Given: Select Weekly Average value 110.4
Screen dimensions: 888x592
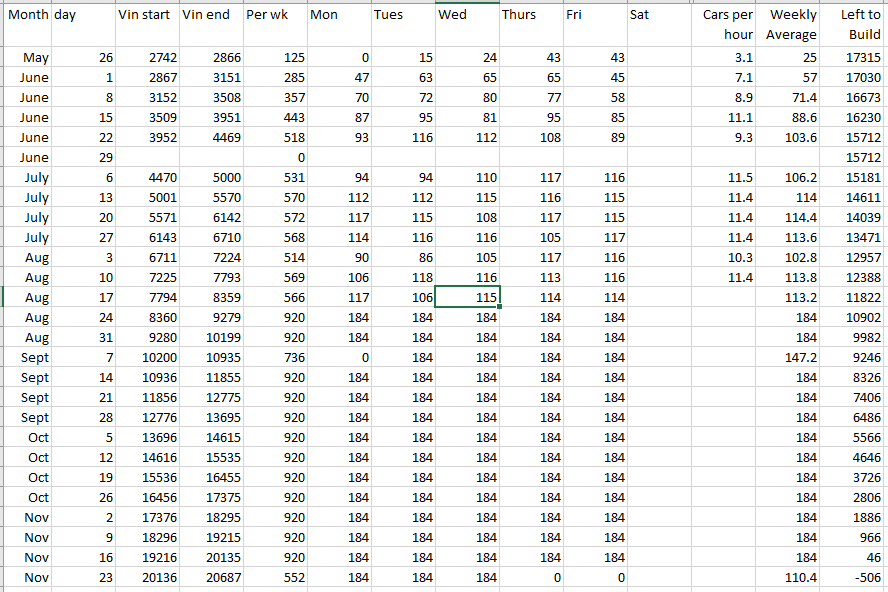Looking at the screenshot, I should (x=790, y=577).
